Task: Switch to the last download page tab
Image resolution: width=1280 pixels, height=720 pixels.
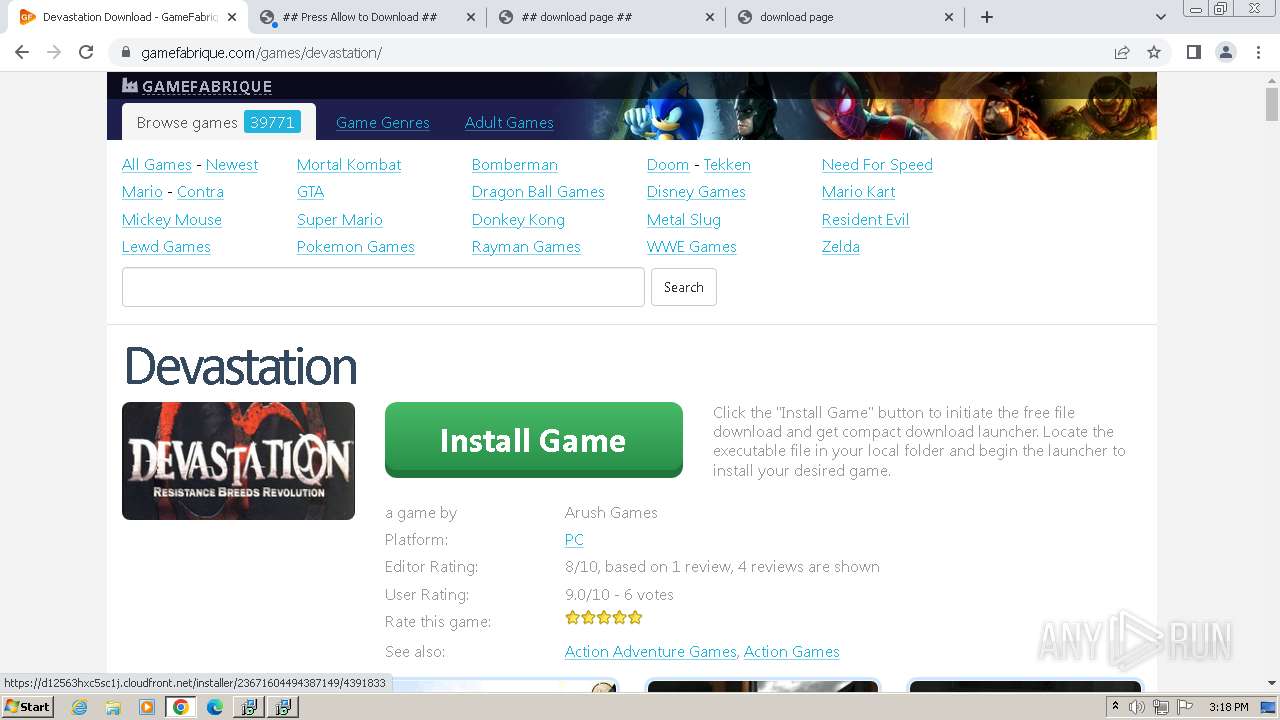Action: (x=845, y=17)
